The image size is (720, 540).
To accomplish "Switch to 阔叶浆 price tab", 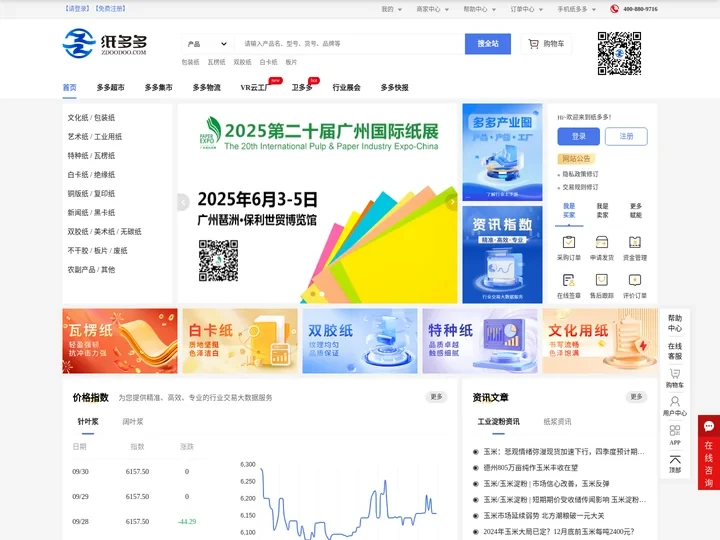I will click(x=133, y=422).
